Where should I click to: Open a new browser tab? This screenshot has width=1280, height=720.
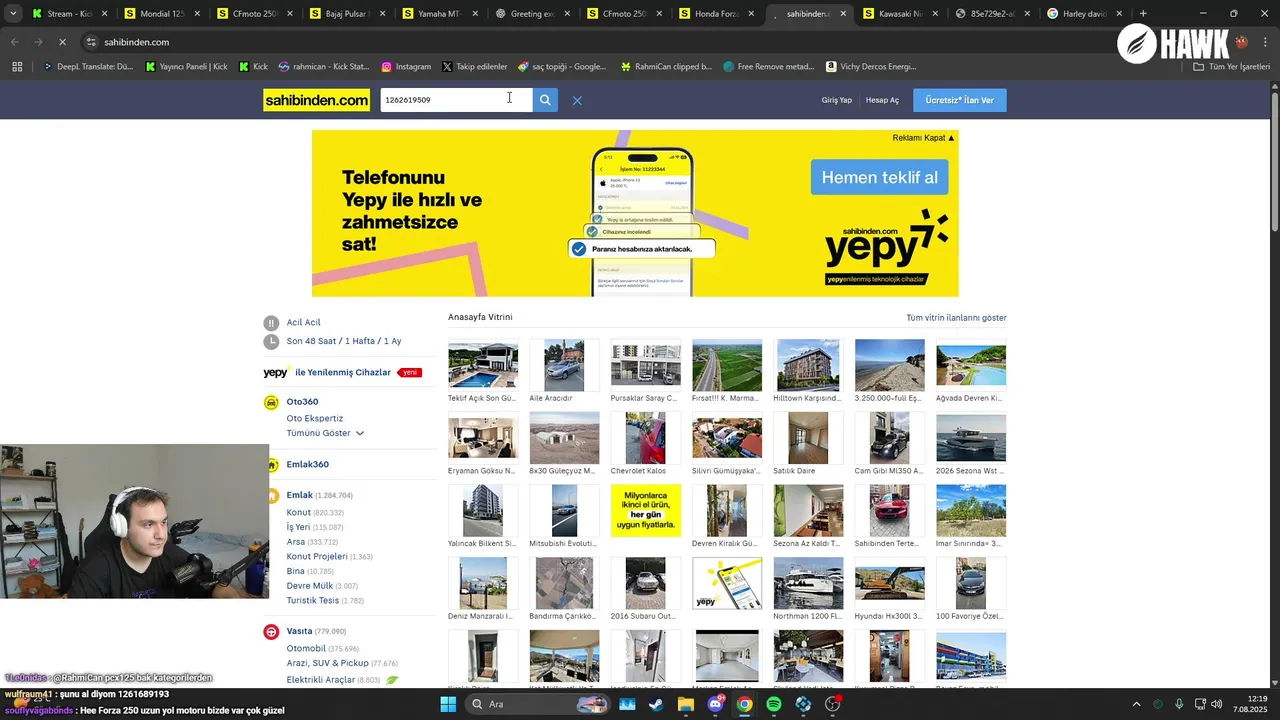[1143, 14]
